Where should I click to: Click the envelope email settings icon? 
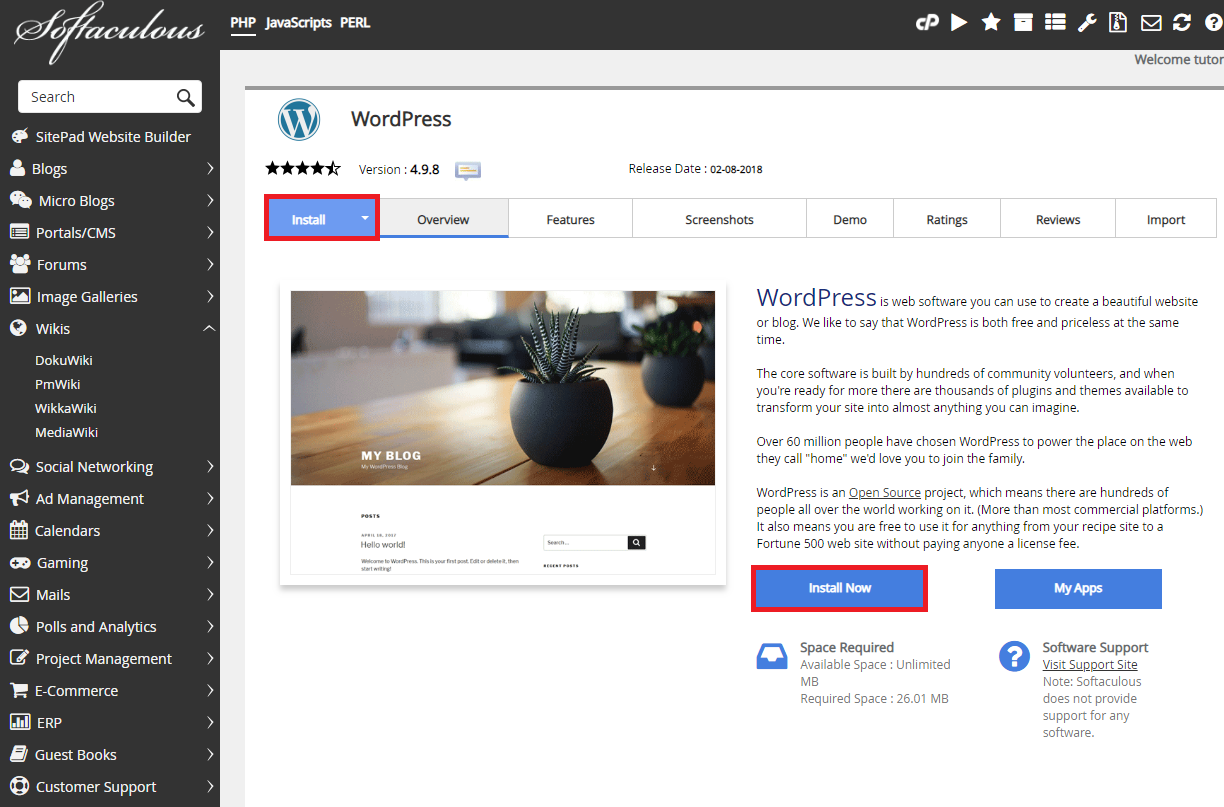[x=1151, y=22]
